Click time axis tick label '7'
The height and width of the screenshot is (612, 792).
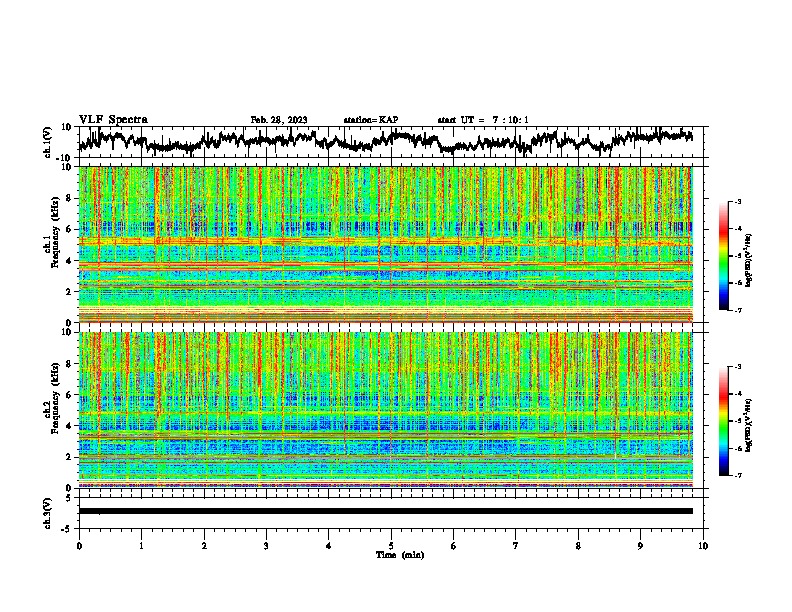tap(516, 546)
